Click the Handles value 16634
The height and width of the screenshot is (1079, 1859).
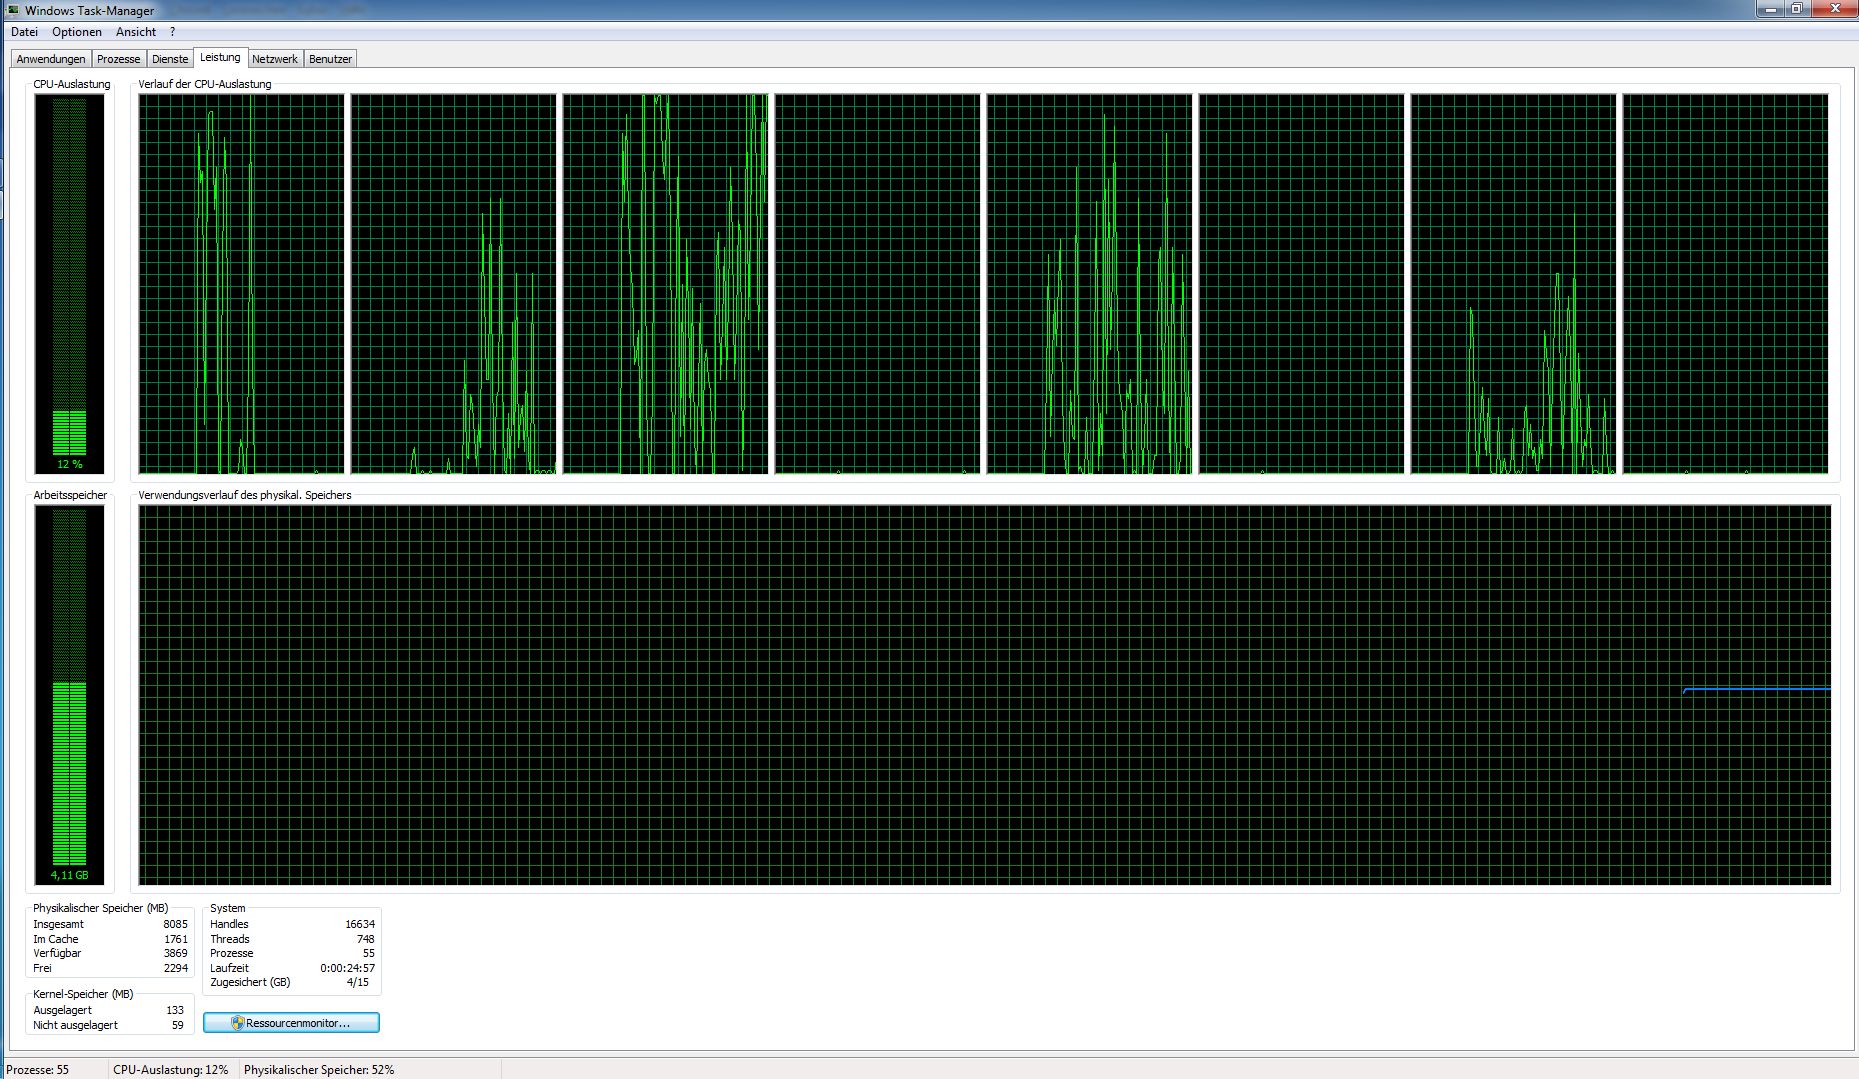[x=360, y=924]
